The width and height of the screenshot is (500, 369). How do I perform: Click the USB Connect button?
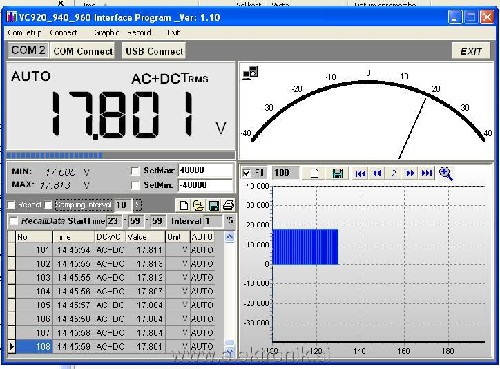(x=154, y=51)
